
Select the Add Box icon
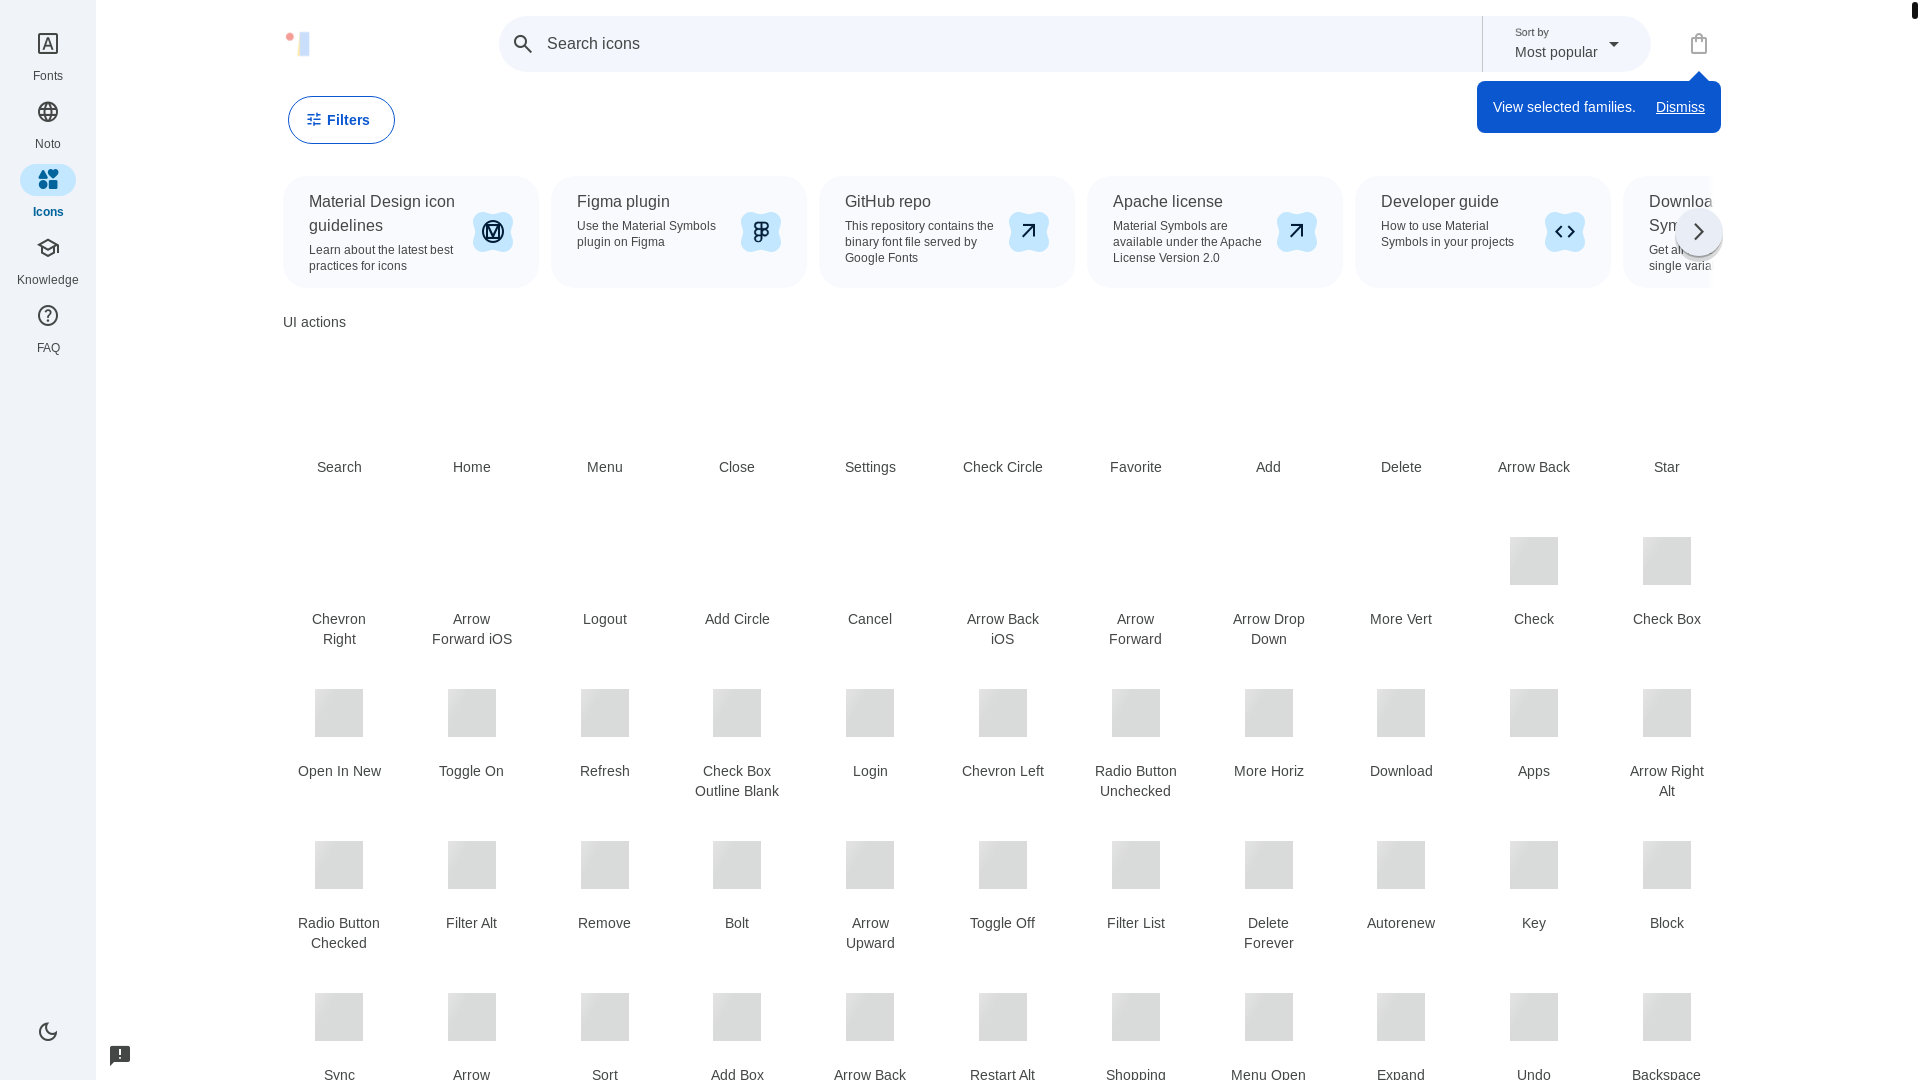pyautogui.click(x=737, y=1017)
